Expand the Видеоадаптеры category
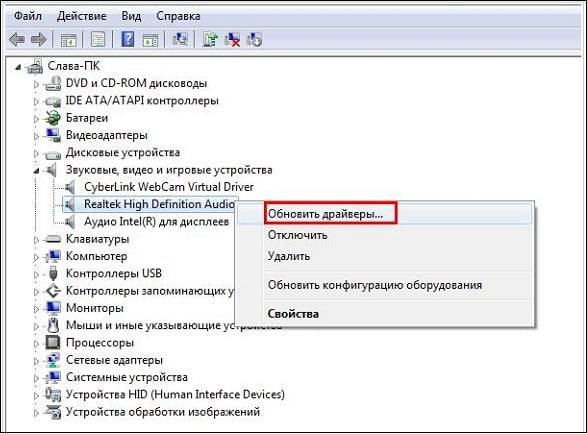 coord(36,136)
